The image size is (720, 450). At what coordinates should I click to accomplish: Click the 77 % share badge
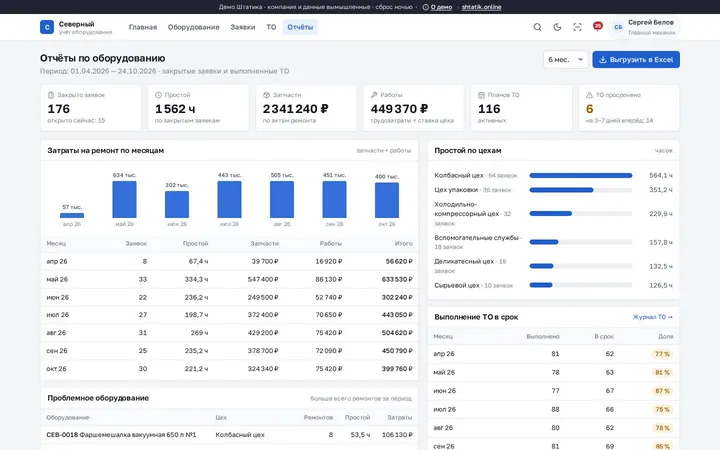[662, 354]
